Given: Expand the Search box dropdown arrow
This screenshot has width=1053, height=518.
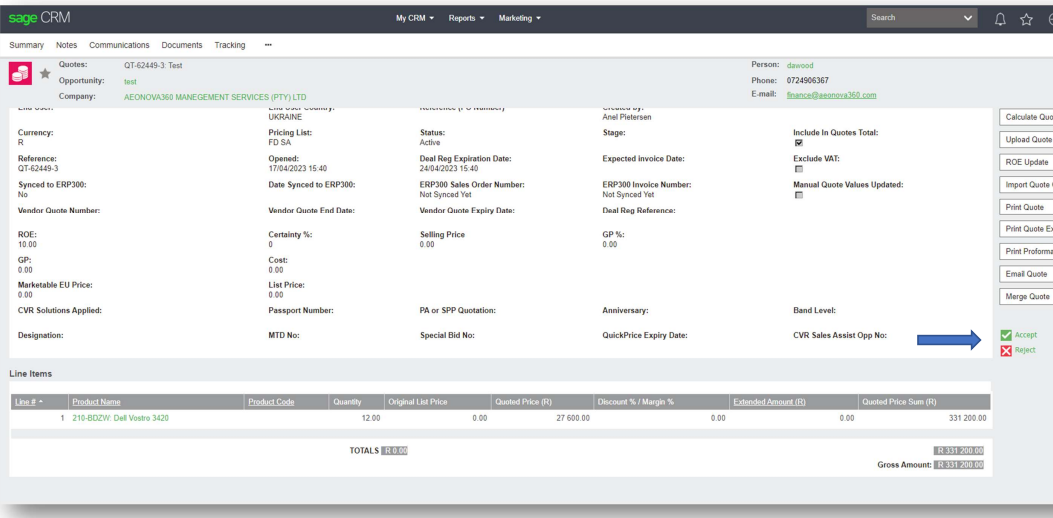Looking at the screenshot, I should [965, 19].
